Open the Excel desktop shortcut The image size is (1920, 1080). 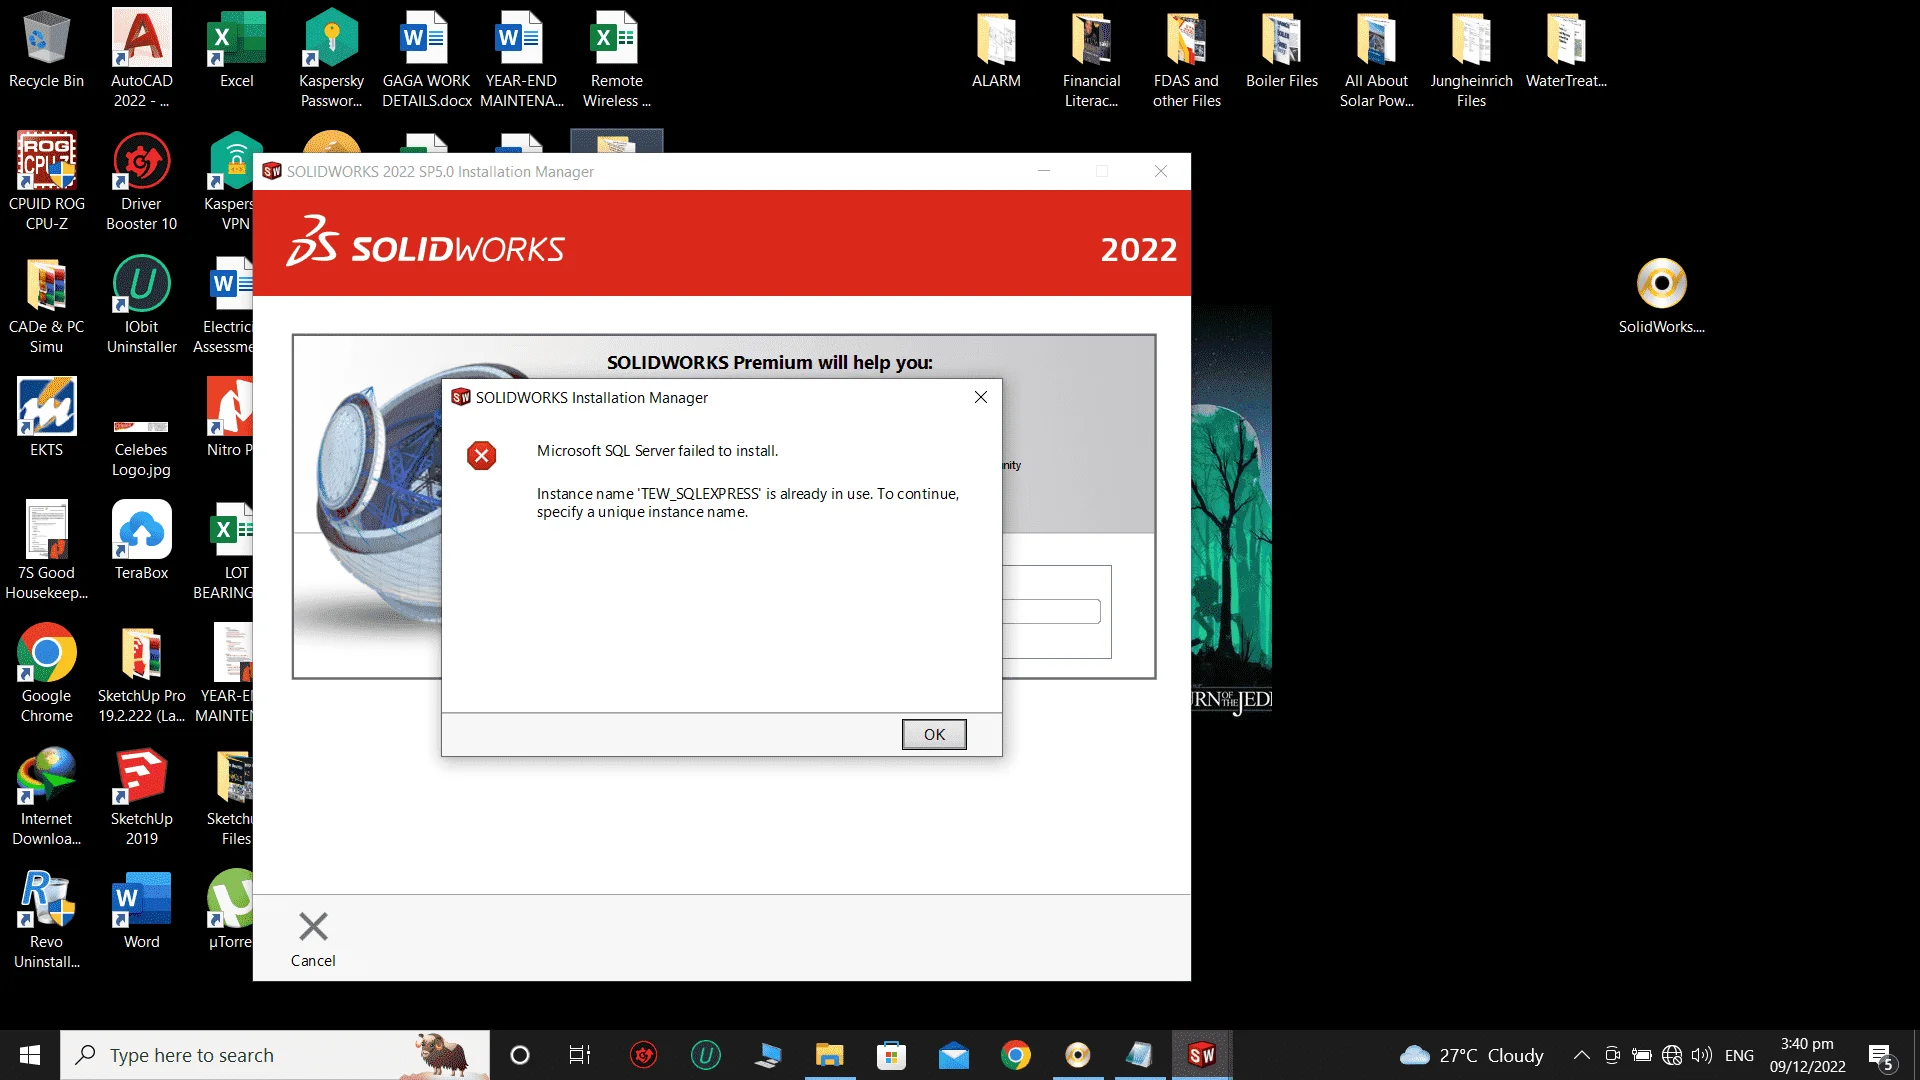236,50
